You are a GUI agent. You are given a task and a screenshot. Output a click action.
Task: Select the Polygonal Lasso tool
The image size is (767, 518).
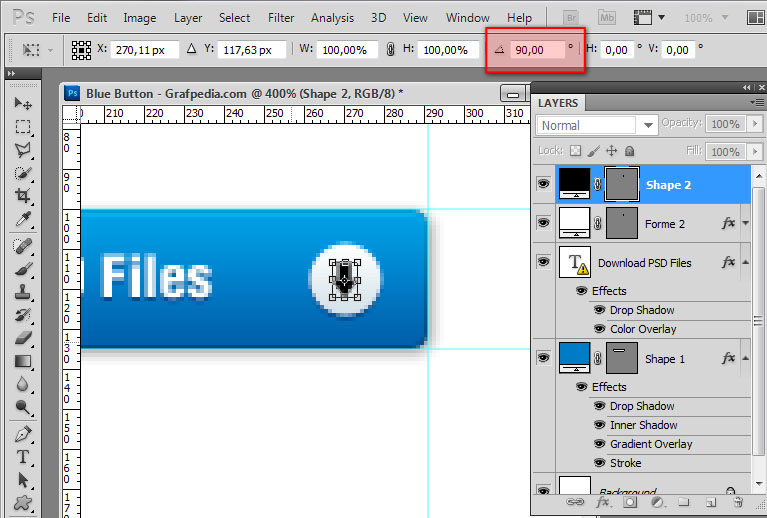[23, 150]
